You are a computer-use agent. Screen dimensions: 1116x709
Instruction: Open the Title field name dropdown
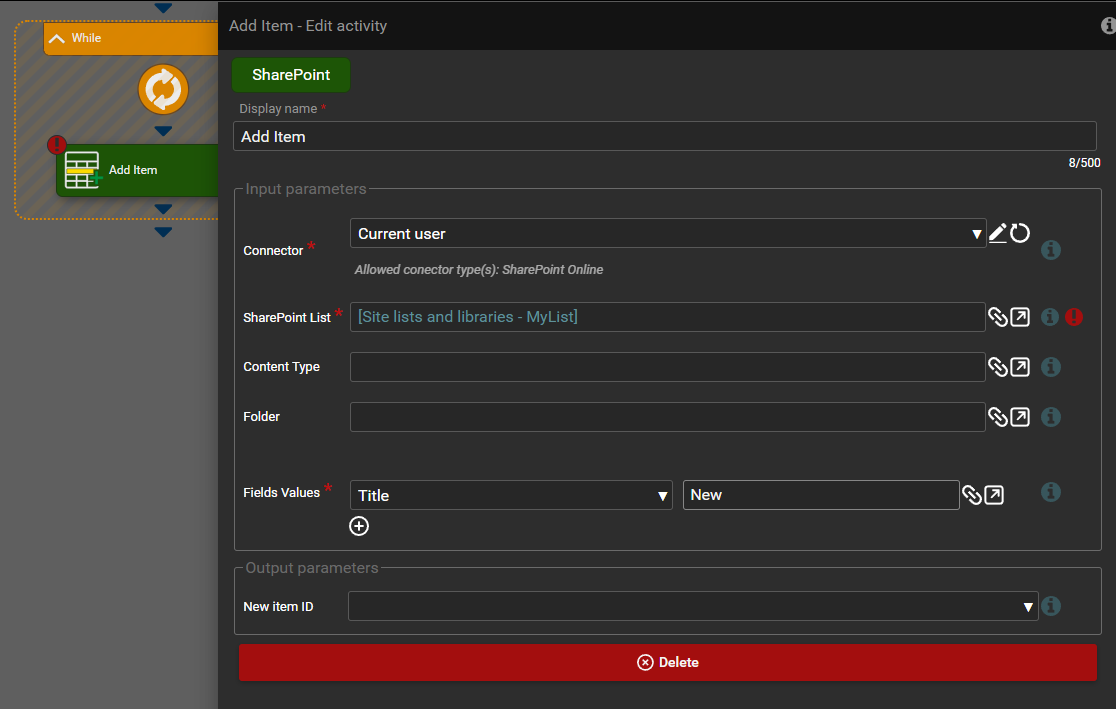point(511,495)
